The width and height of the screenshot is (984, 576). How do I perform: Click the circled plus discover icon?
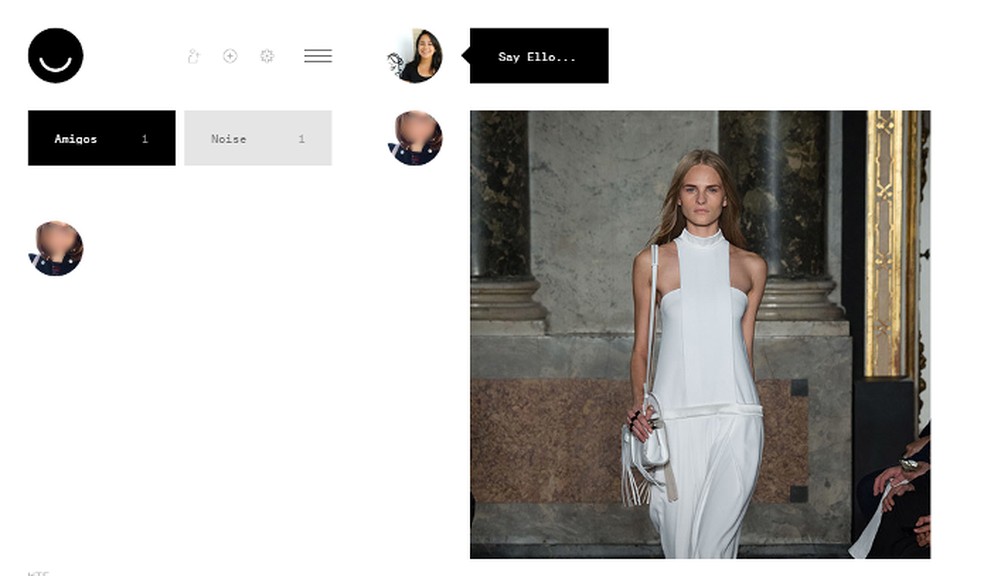pyautogui.click(x=230, y=56)
